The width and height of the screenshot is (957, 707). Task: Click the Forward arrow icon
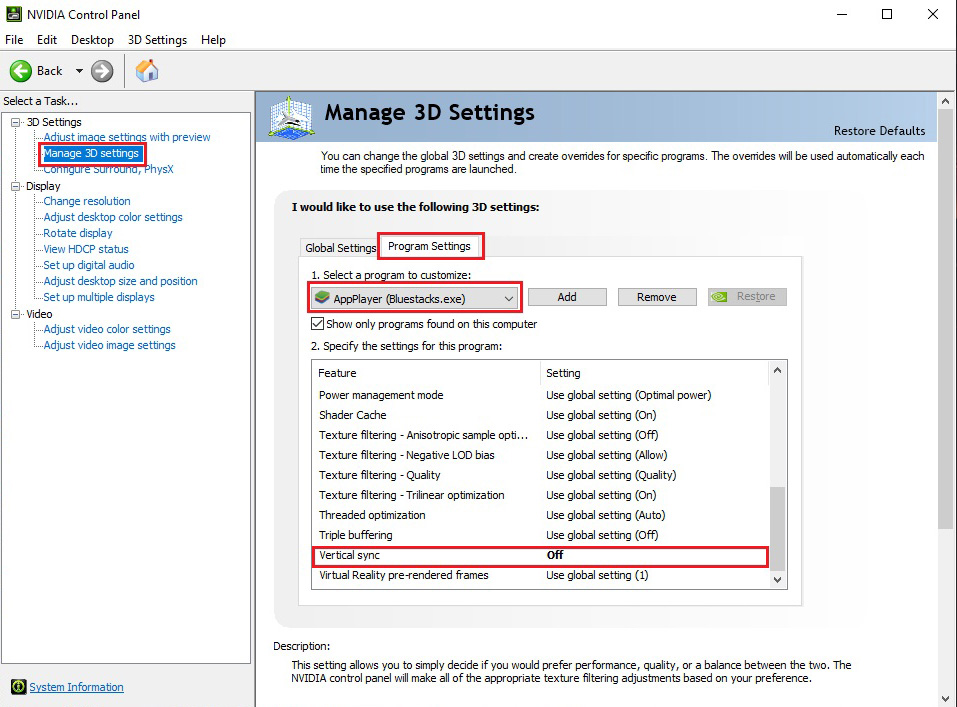click(102, 71)
